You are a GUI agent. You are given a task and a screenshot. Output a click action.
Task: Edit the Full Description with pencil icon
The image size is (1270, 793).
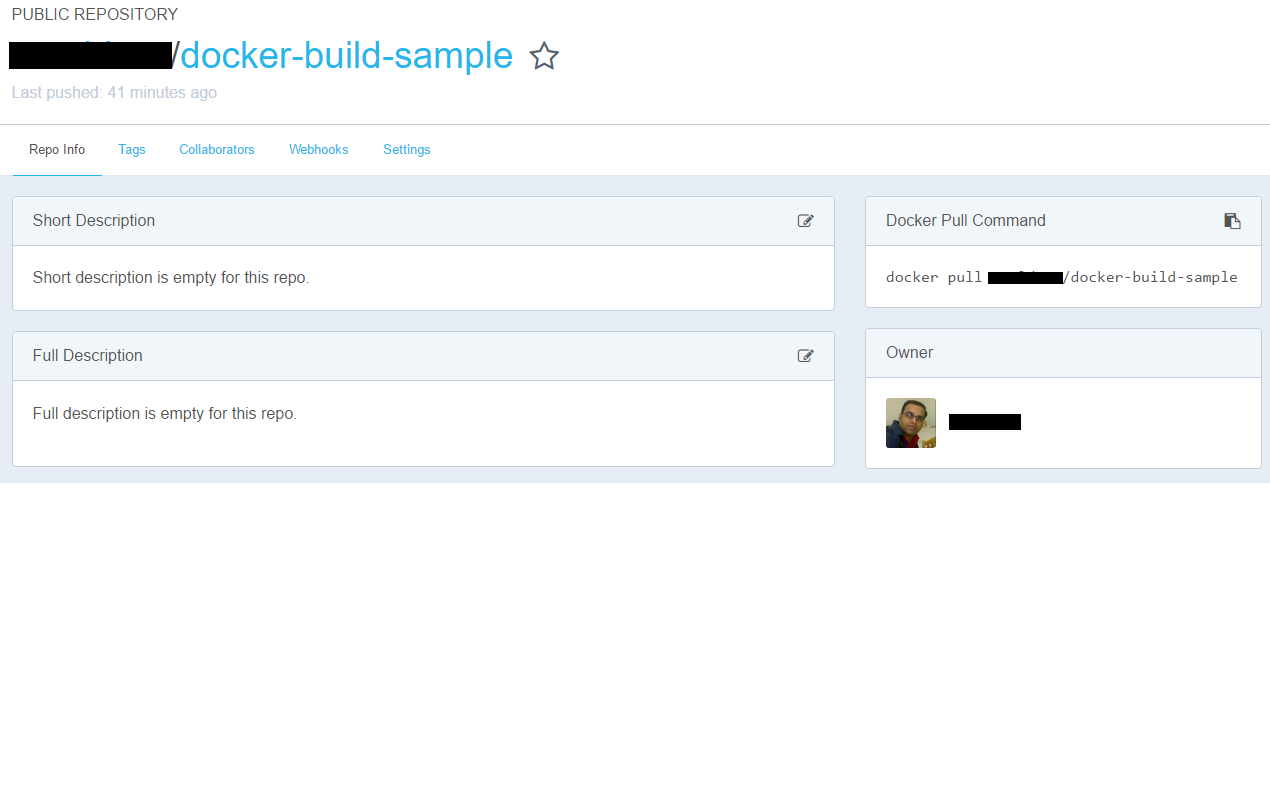[805, 356]
